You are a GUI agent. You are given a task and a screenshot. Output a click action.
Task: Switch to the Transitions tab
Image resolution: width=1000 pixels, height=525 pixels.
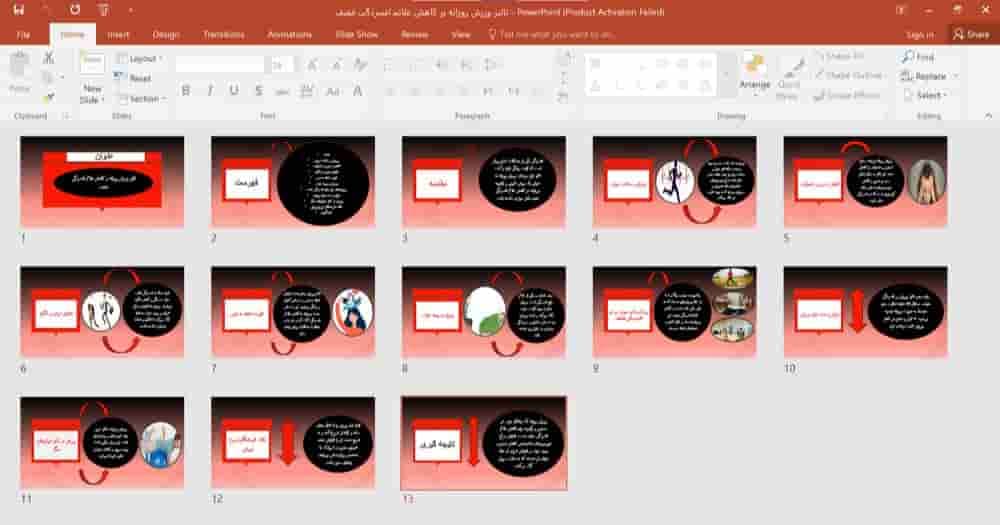pyautogui.click(x=223, y=34)
